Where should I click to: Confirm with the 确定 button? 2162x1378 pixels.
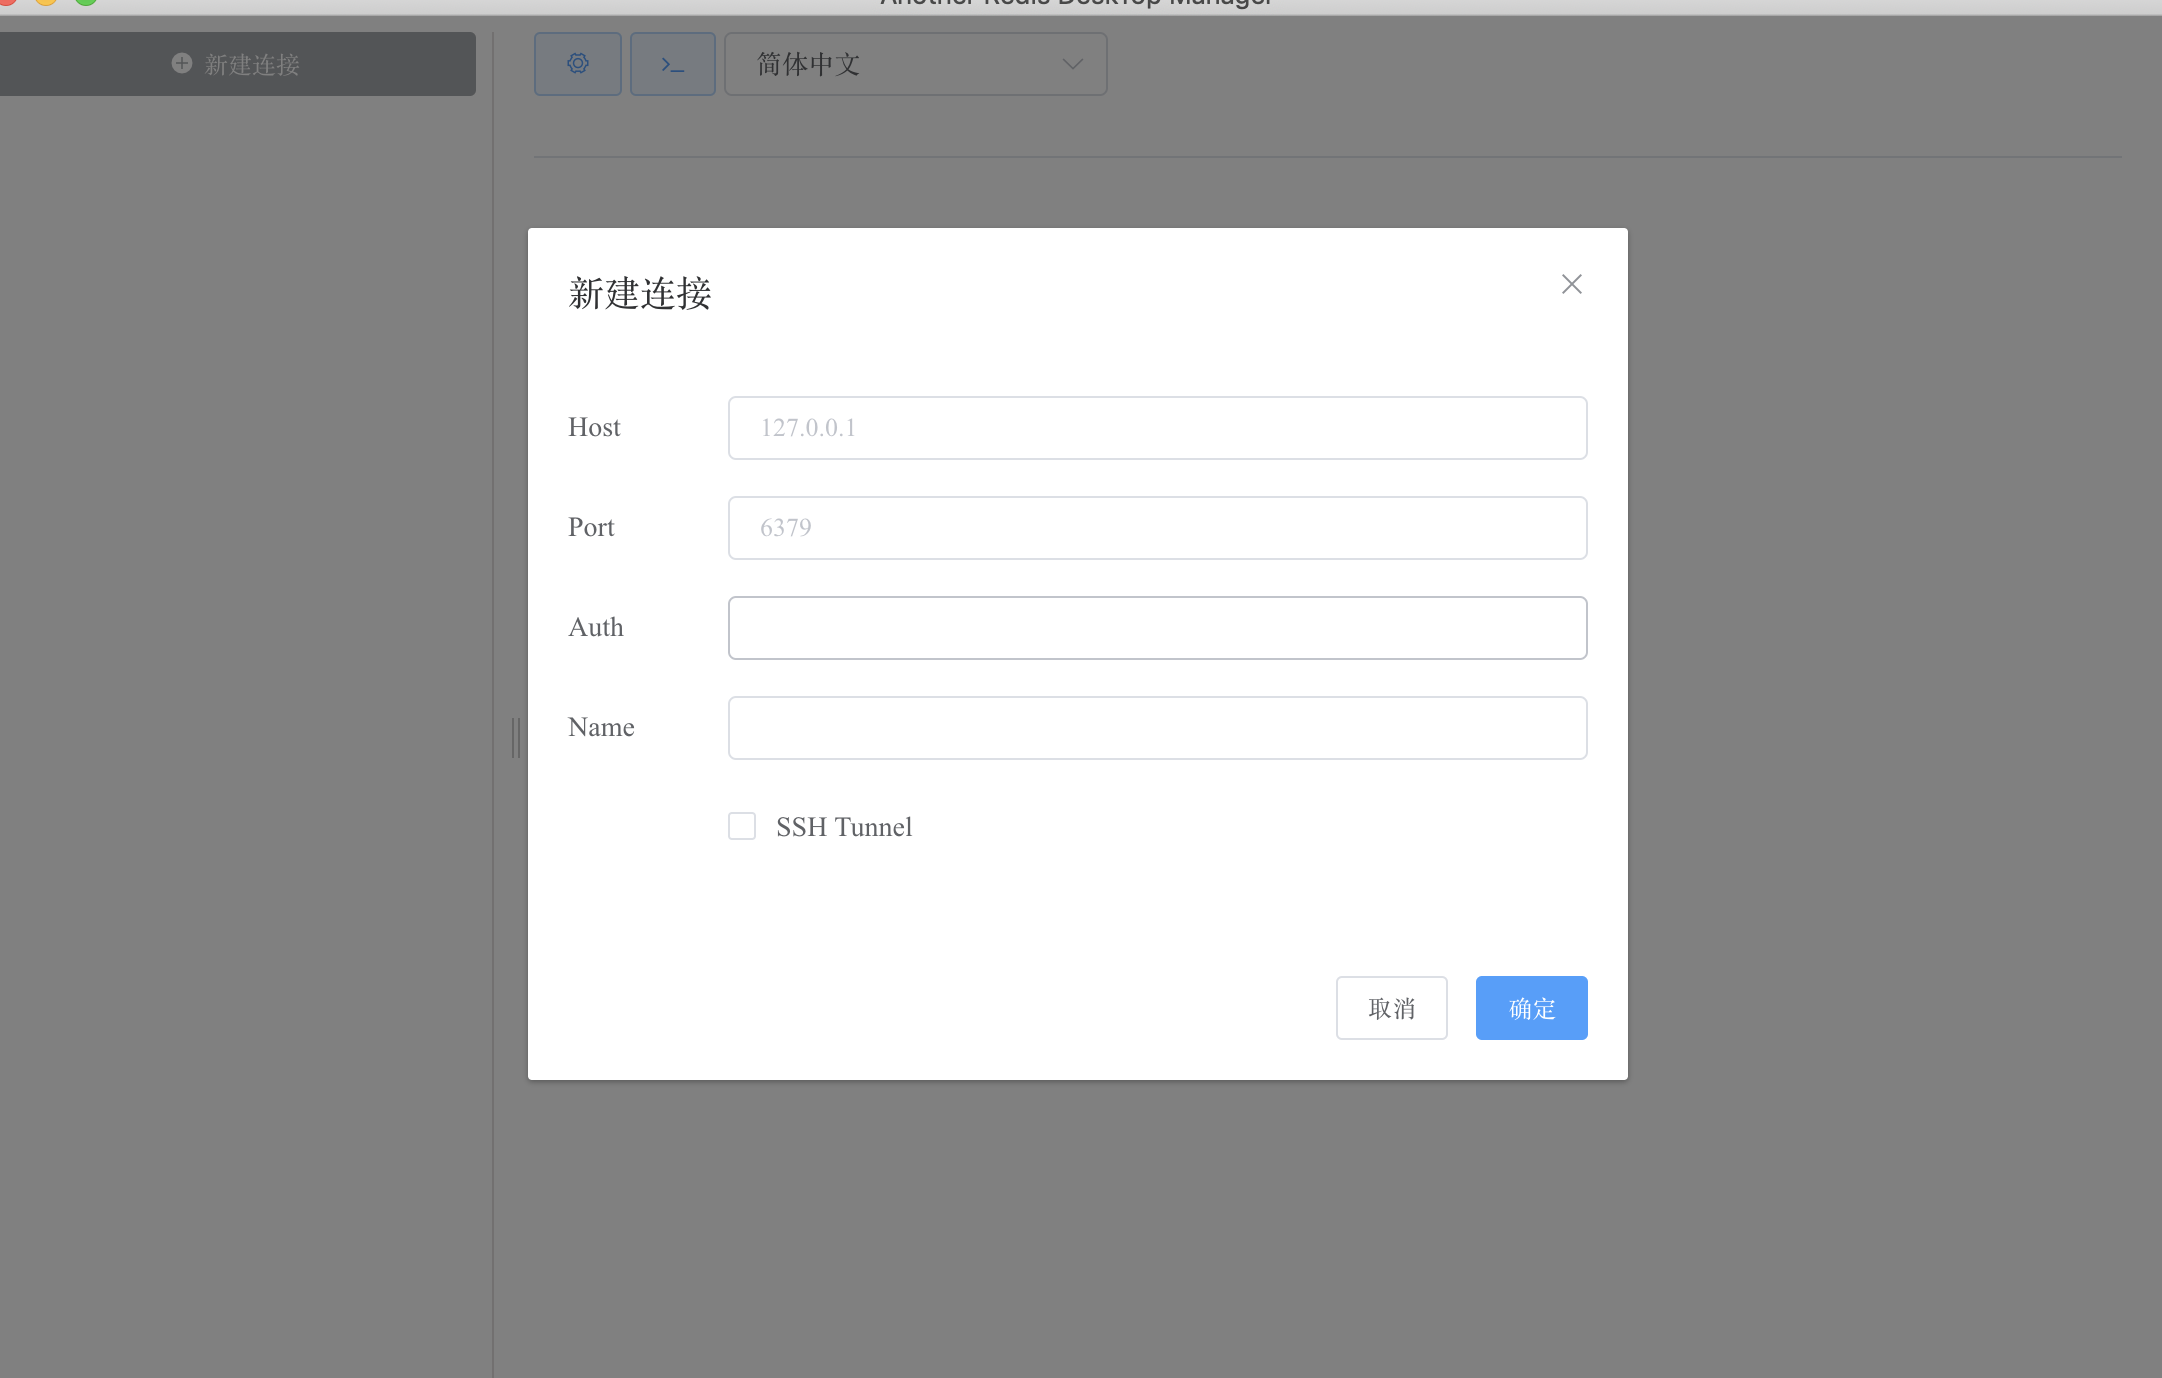coord(1532,1008)
